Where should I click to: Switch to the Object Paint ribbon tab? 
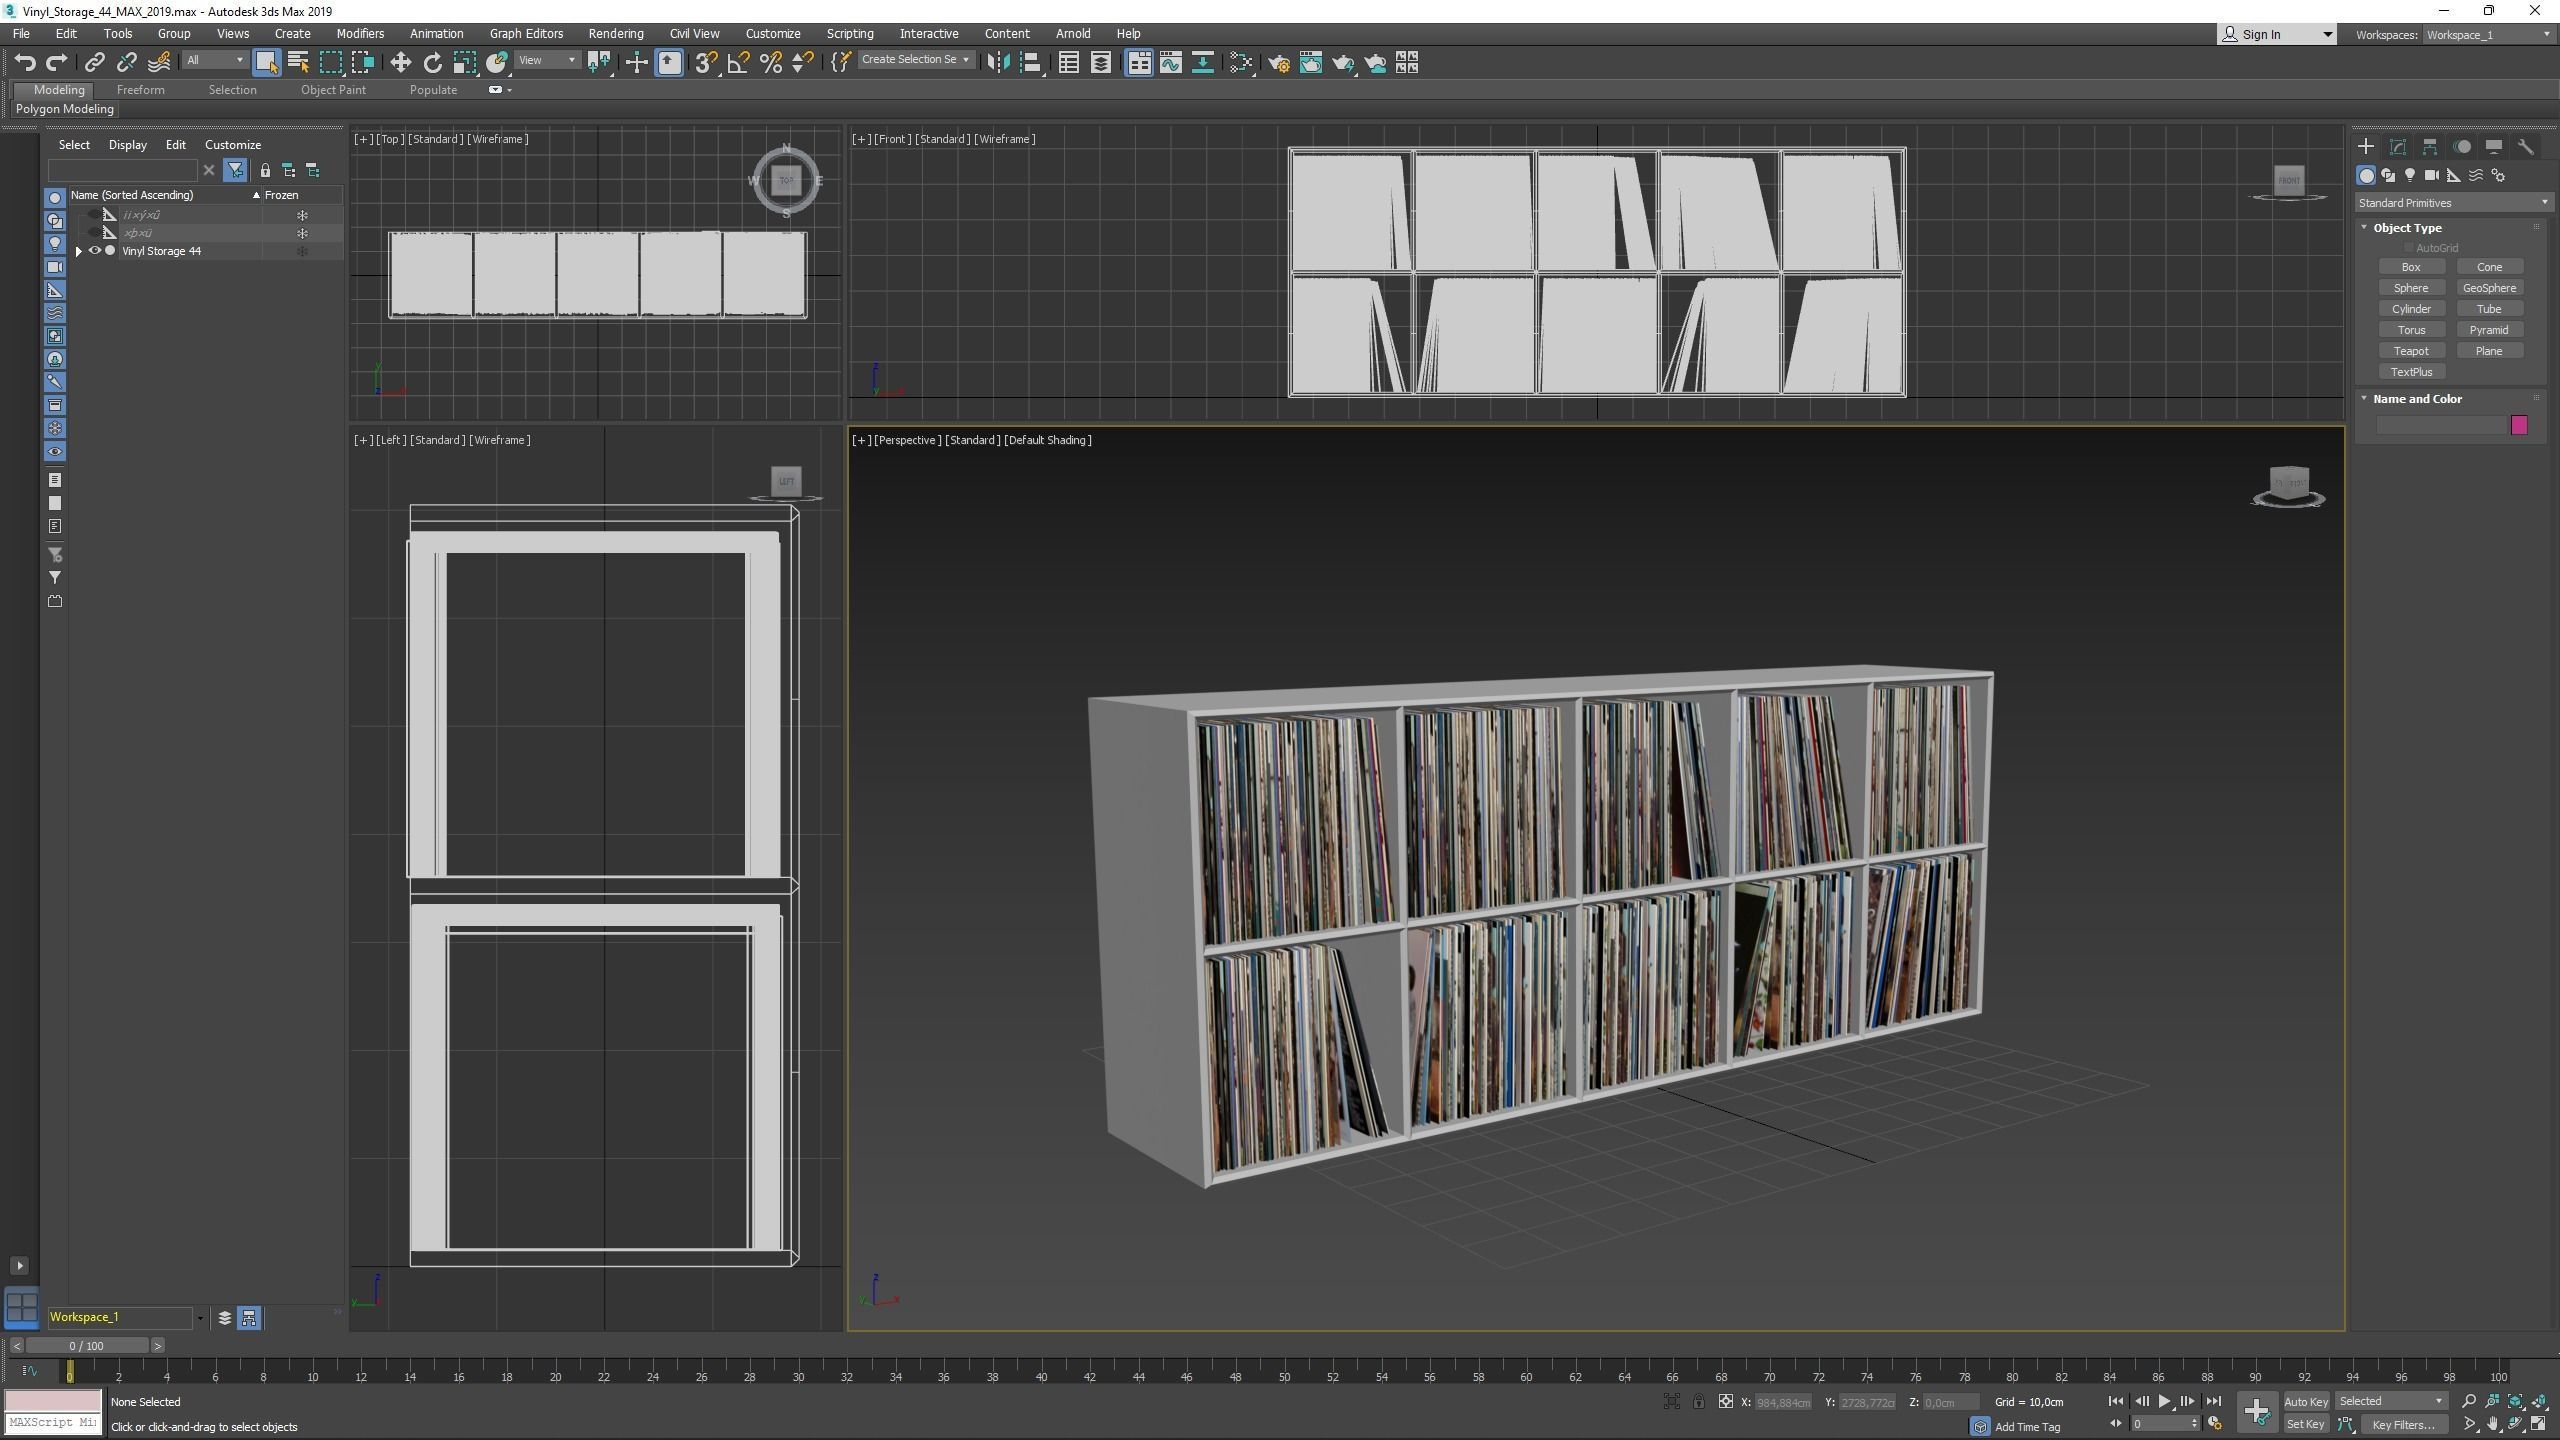(x=333, y=90)
